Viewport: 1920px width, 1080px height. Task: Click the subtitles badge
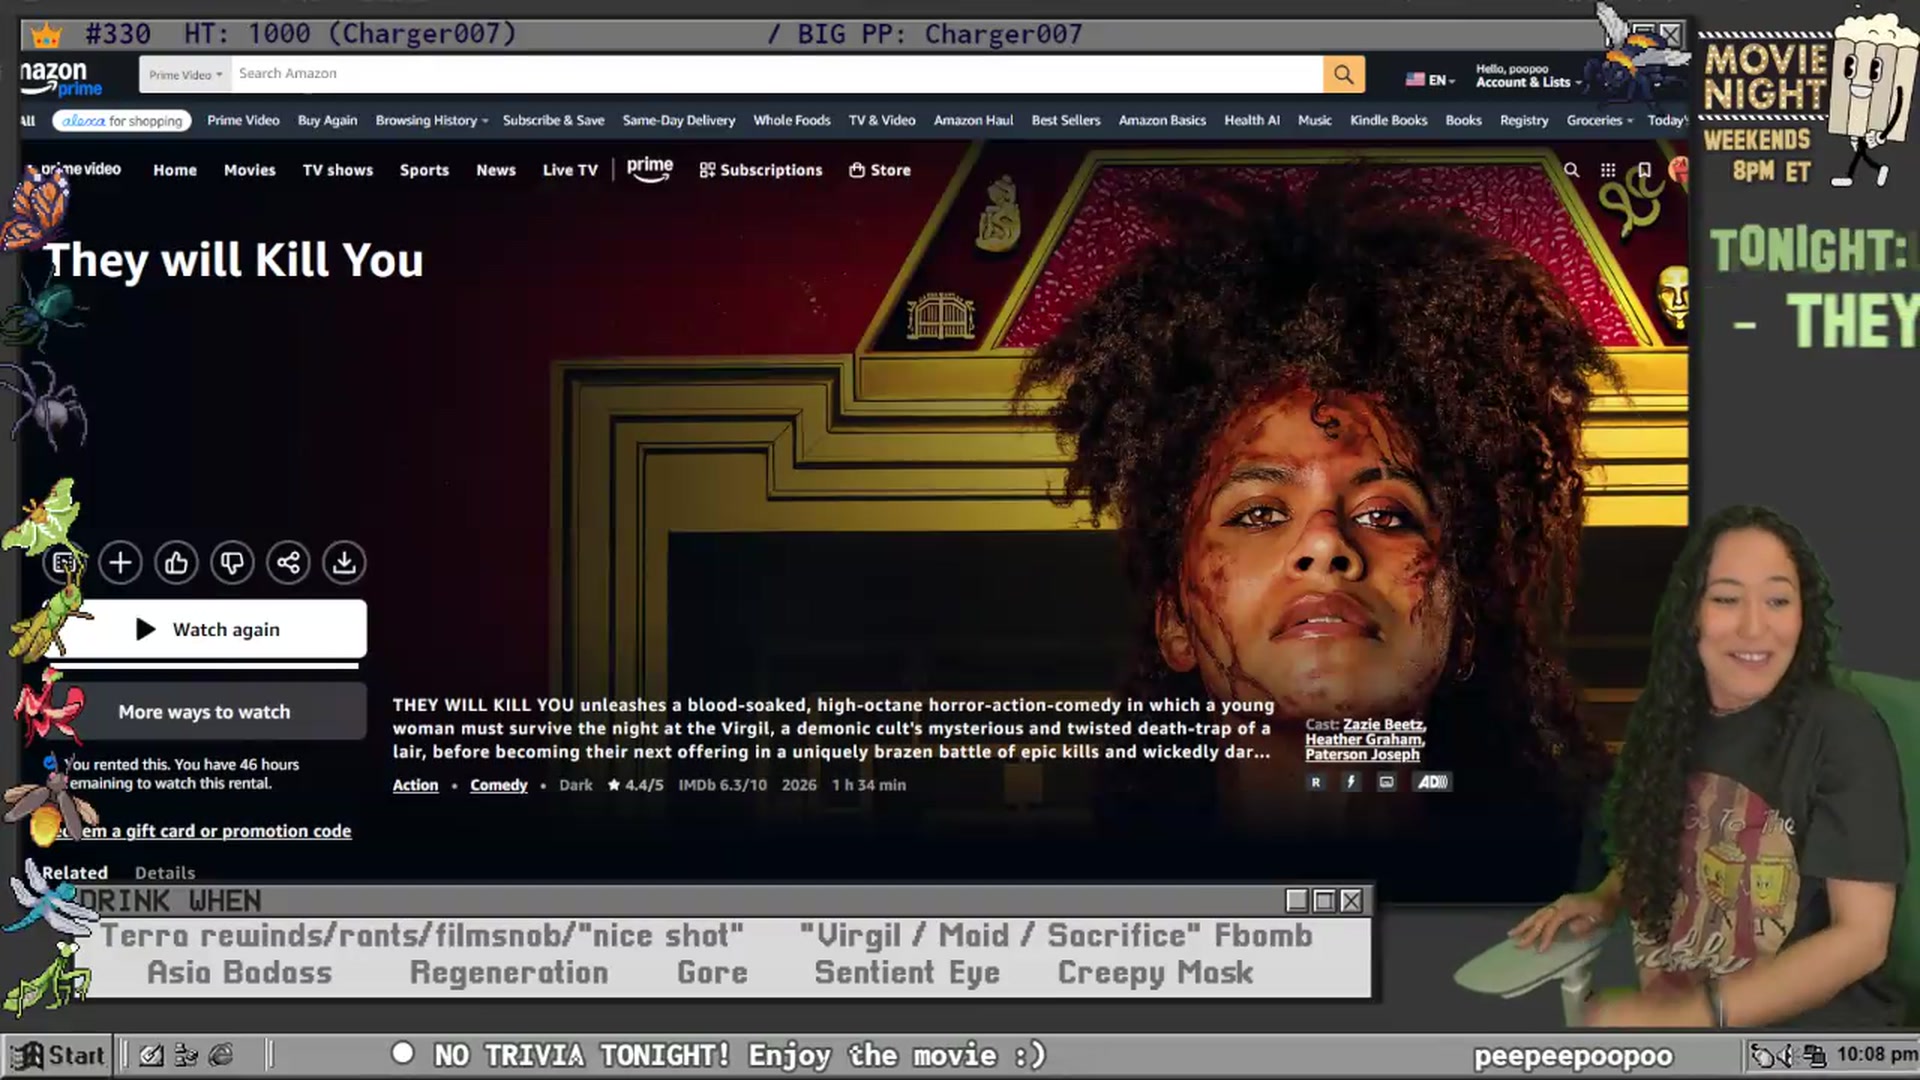pos(1386,782)
